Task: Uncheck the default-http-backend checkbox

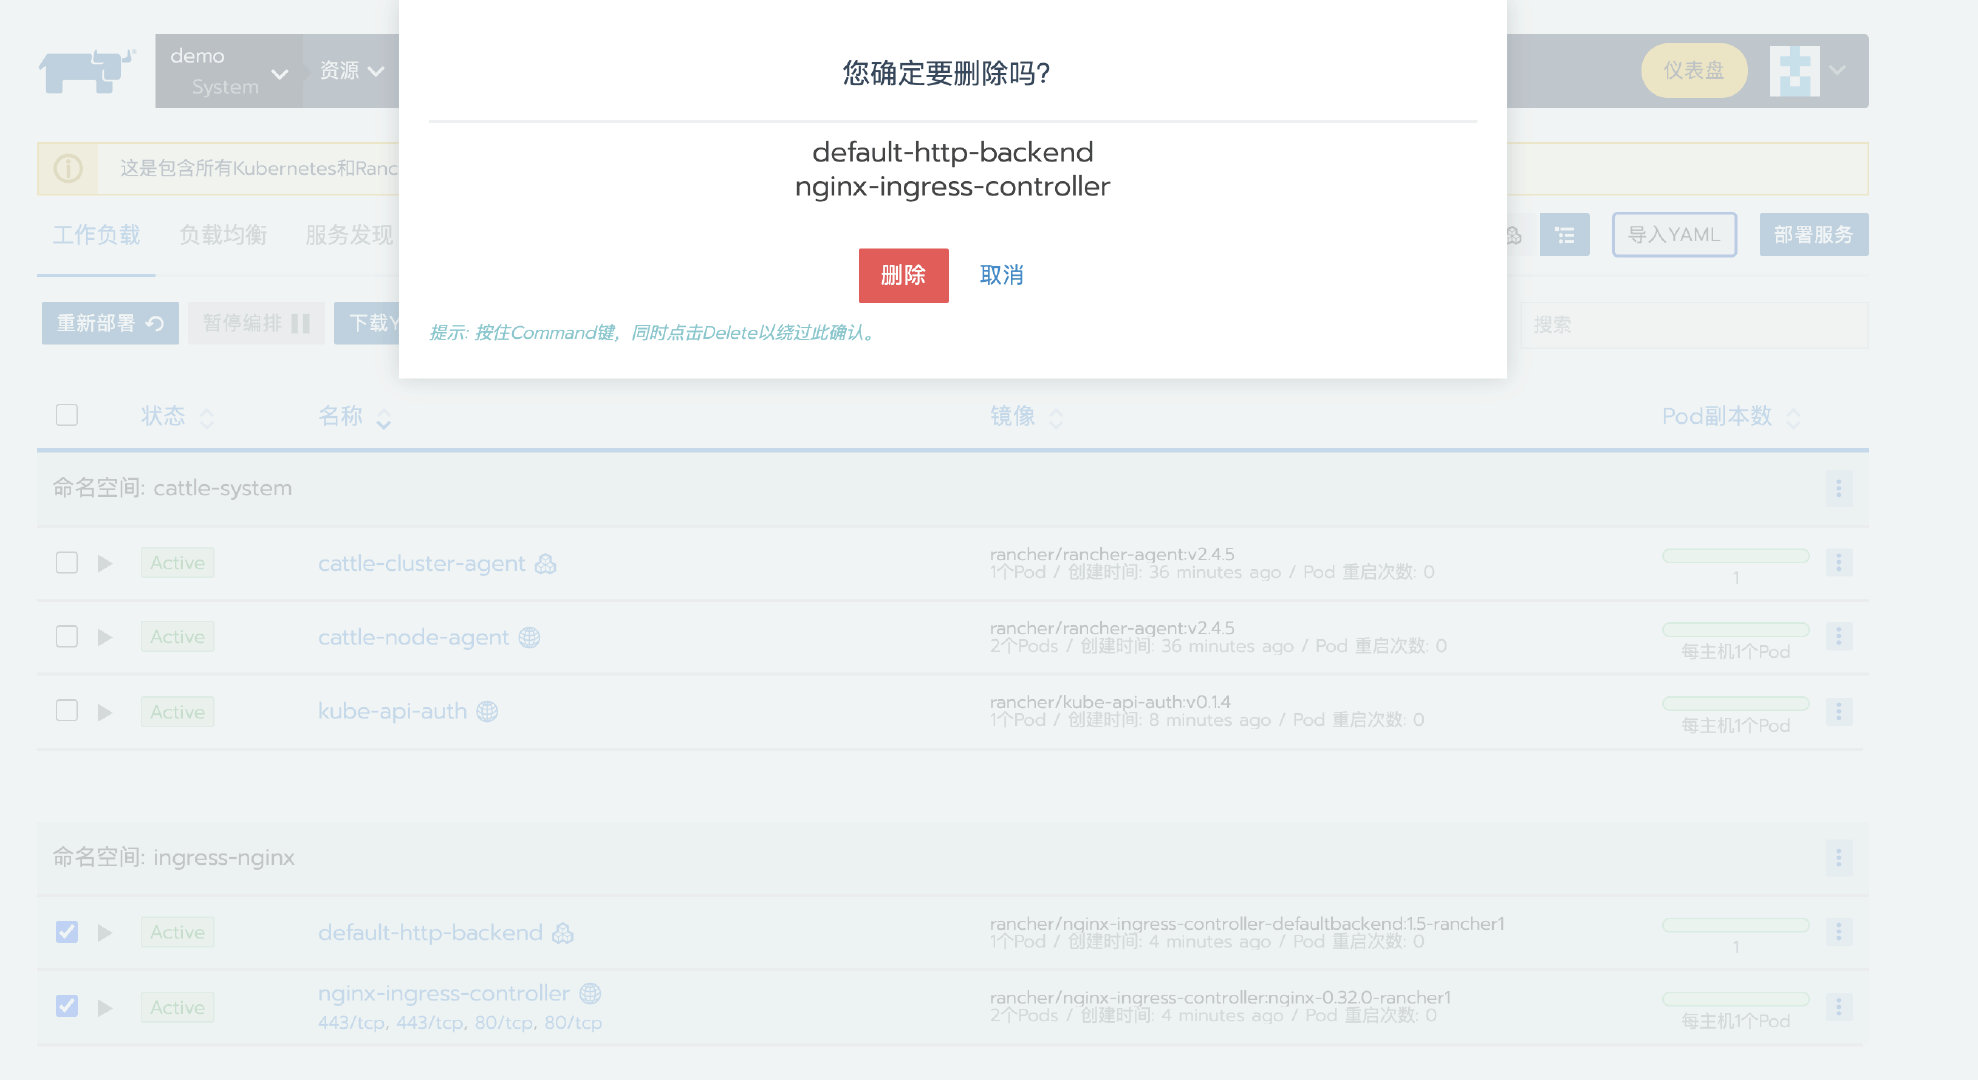Action: (67, 932)
